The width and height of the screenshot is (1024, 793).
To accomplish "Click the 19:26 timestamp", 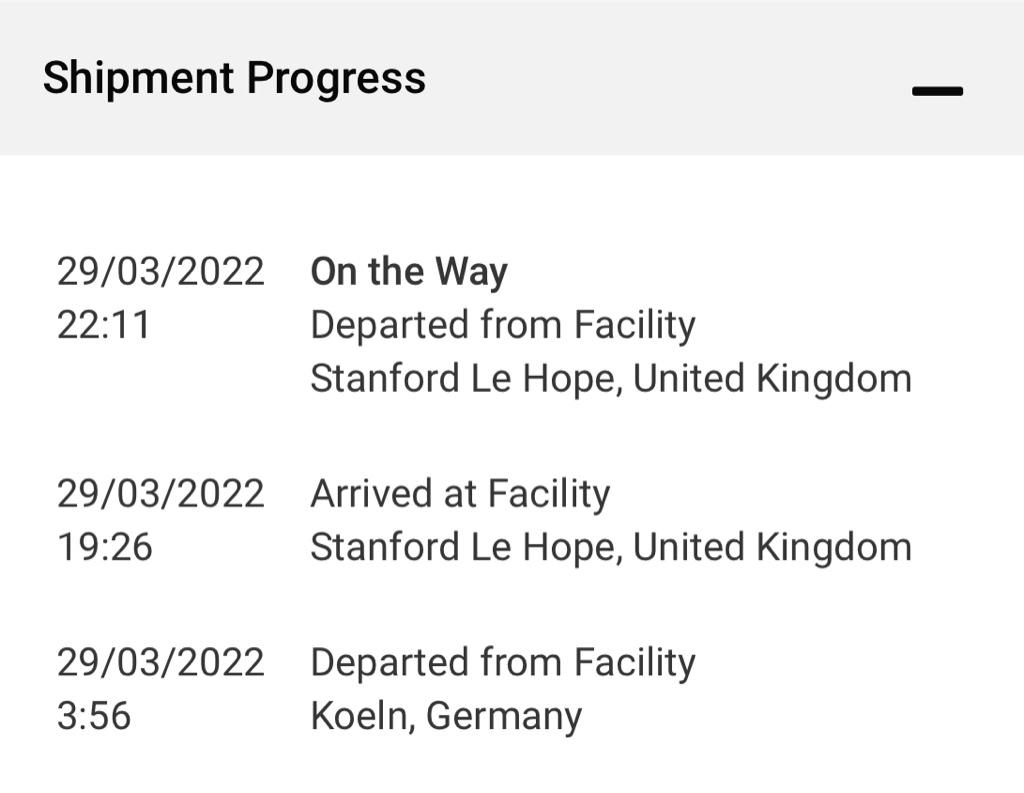I will [104, 547].
